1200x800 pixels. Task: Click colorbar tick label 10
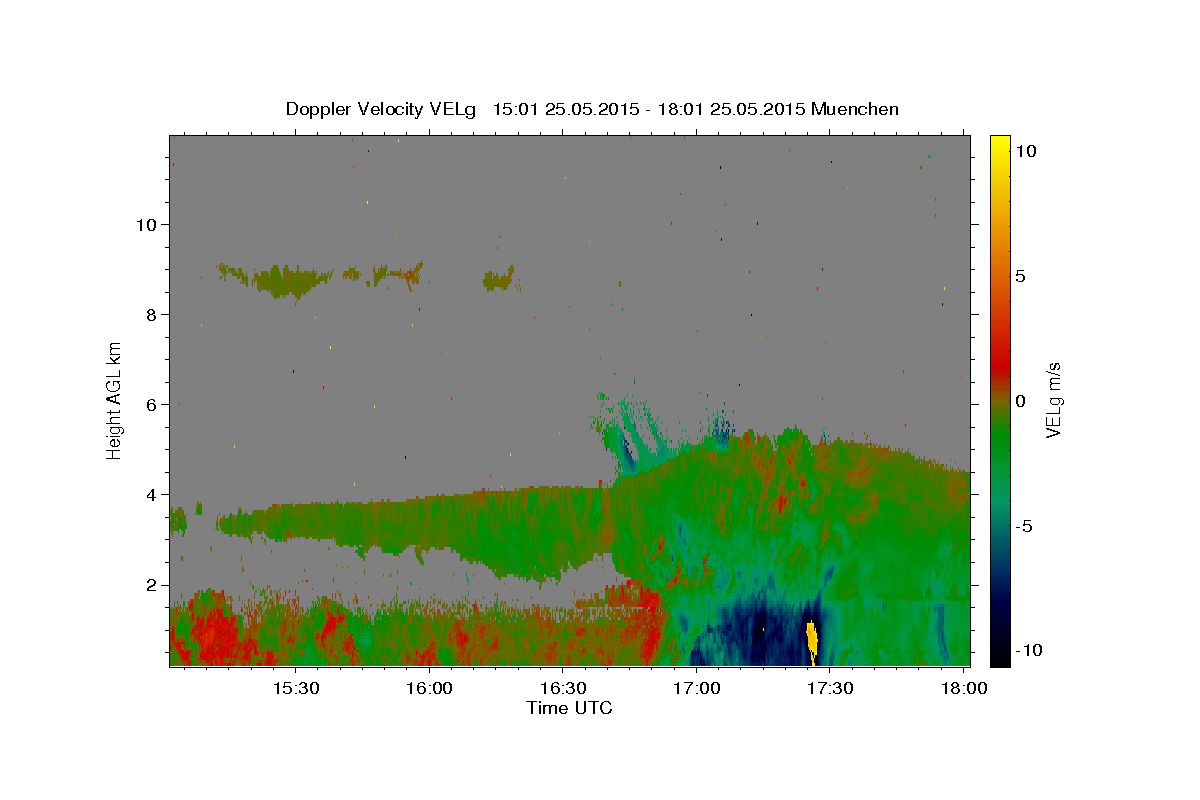[1026, 150]
